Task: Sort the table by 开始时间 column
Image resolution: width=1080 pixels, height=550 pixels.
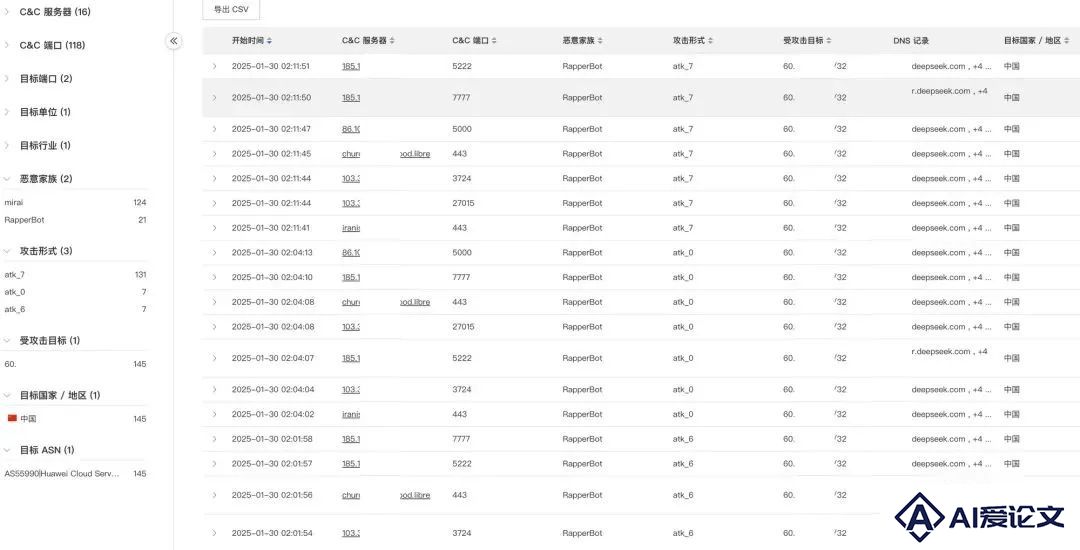Action: 269,41
